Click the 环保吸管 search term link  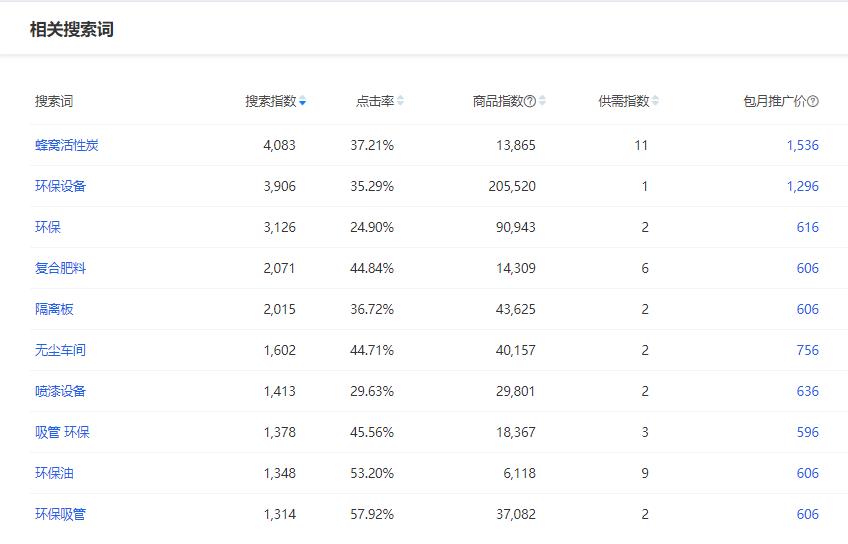[60, 514]
